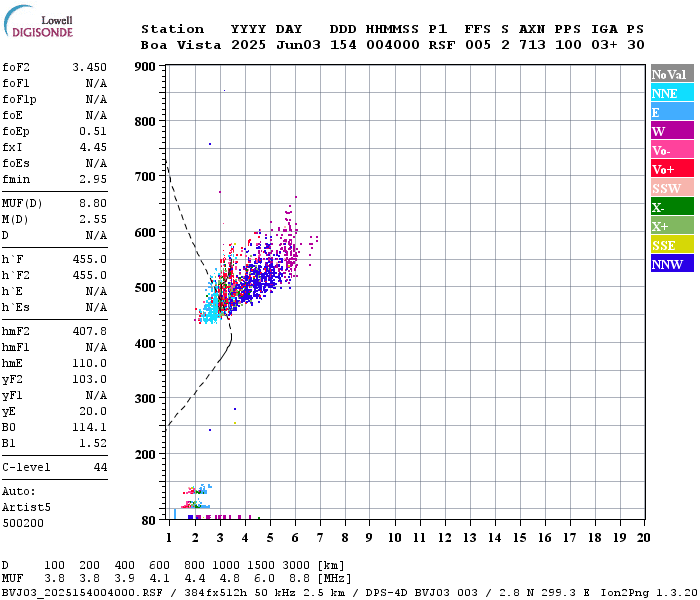Screen dimensions: 700x600
Task: Click the foF2 value 3.450
Action: click(x=89, y=67)
